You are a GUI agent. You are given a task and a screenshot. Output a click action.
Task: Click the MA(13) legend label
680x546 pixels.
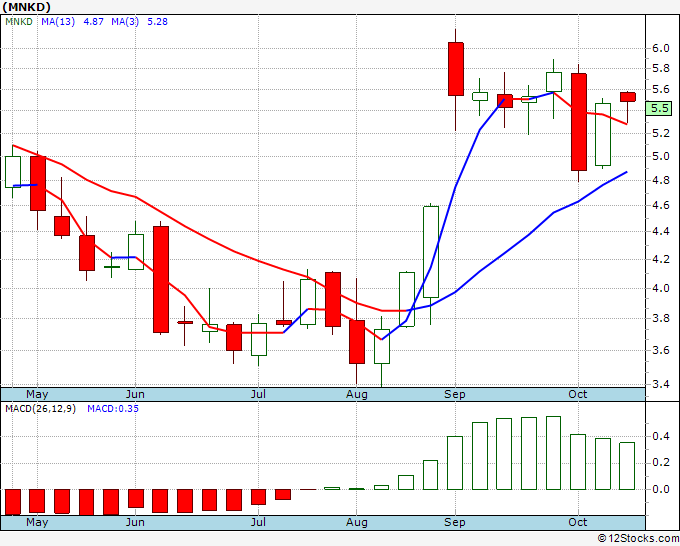click(58, 22)
